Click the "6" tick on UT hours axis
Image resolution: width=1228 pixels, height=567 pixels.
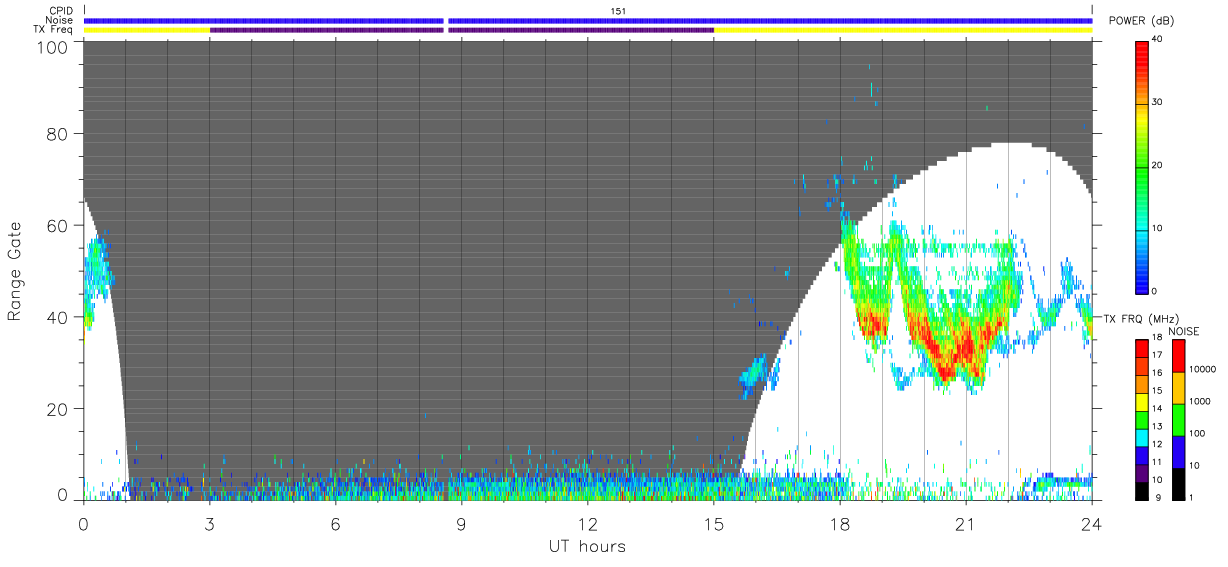tap(335, 524)
